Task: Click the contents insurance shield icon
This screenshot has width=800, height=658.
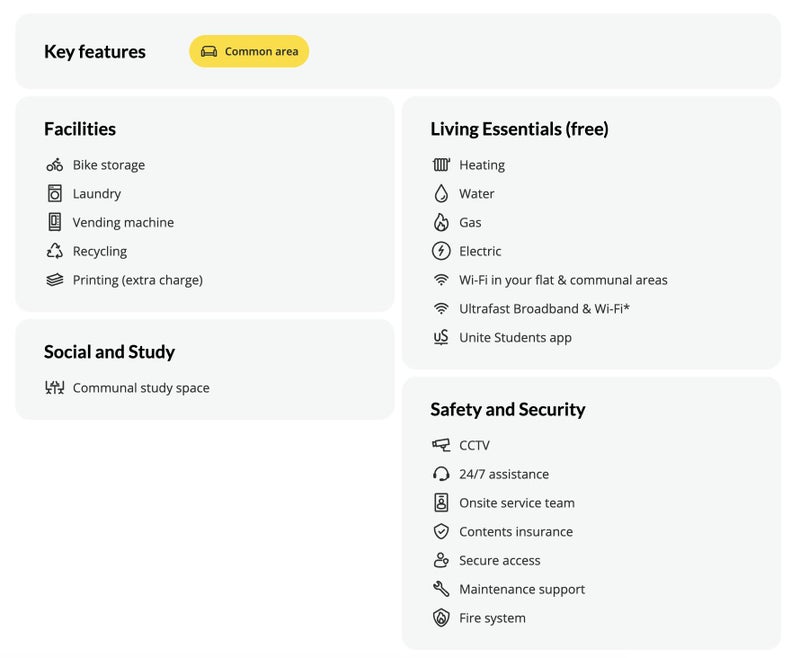Action: click(441, 532)
